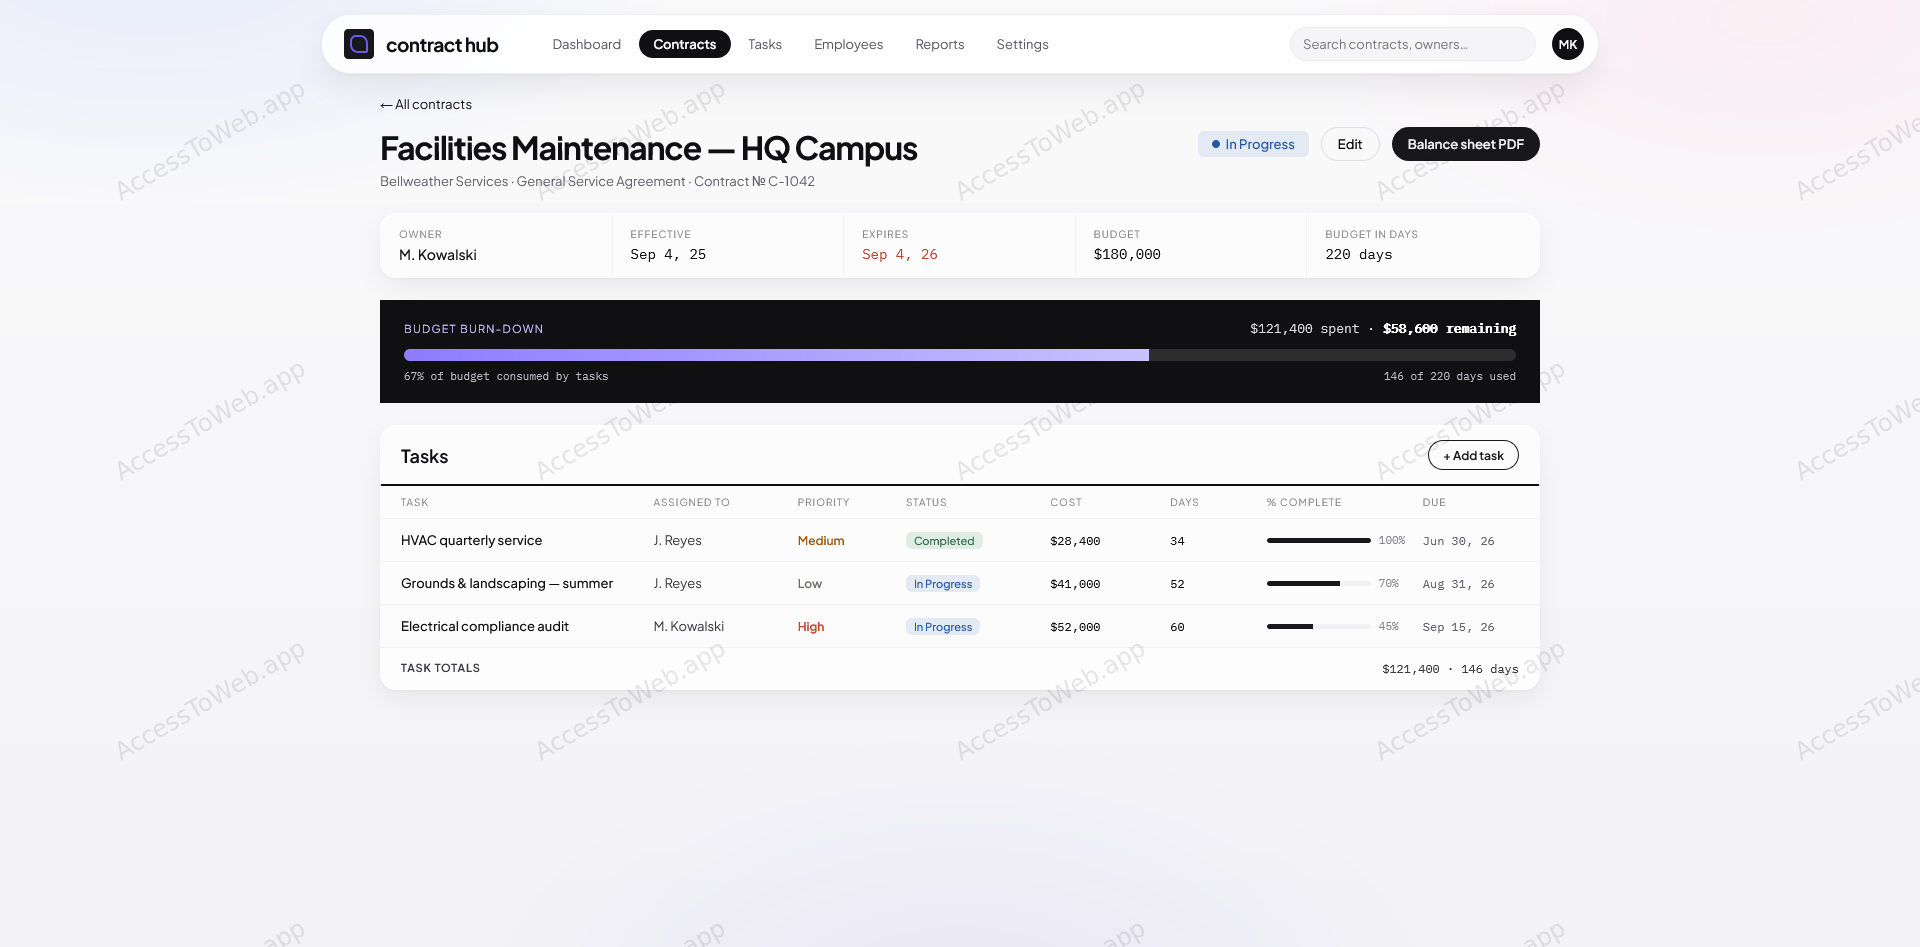
Task: Click the Priority column header
Action: point(824,502)
